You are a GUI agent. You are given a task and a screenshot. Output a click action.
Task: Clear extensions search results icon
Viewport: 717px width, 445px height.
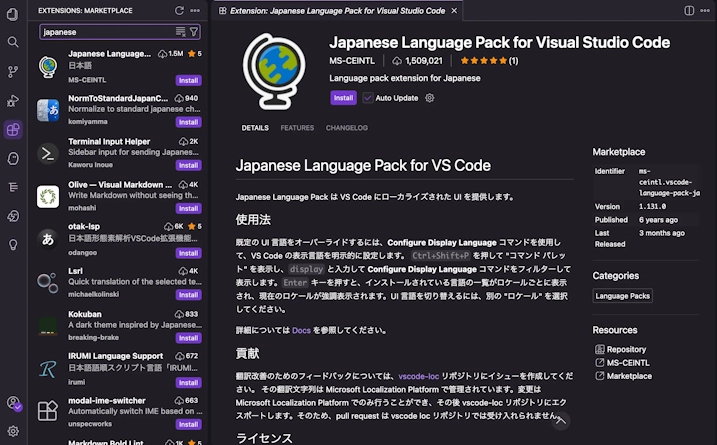coord(181,32)
